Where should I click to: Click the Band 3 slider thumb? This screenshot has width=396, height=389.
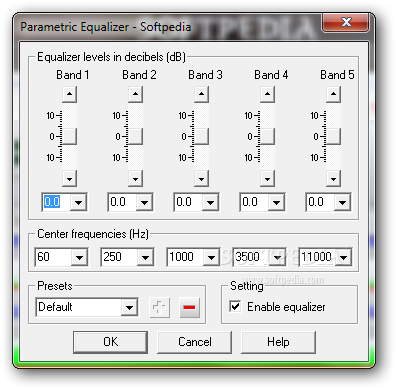[x=201, y=136]
